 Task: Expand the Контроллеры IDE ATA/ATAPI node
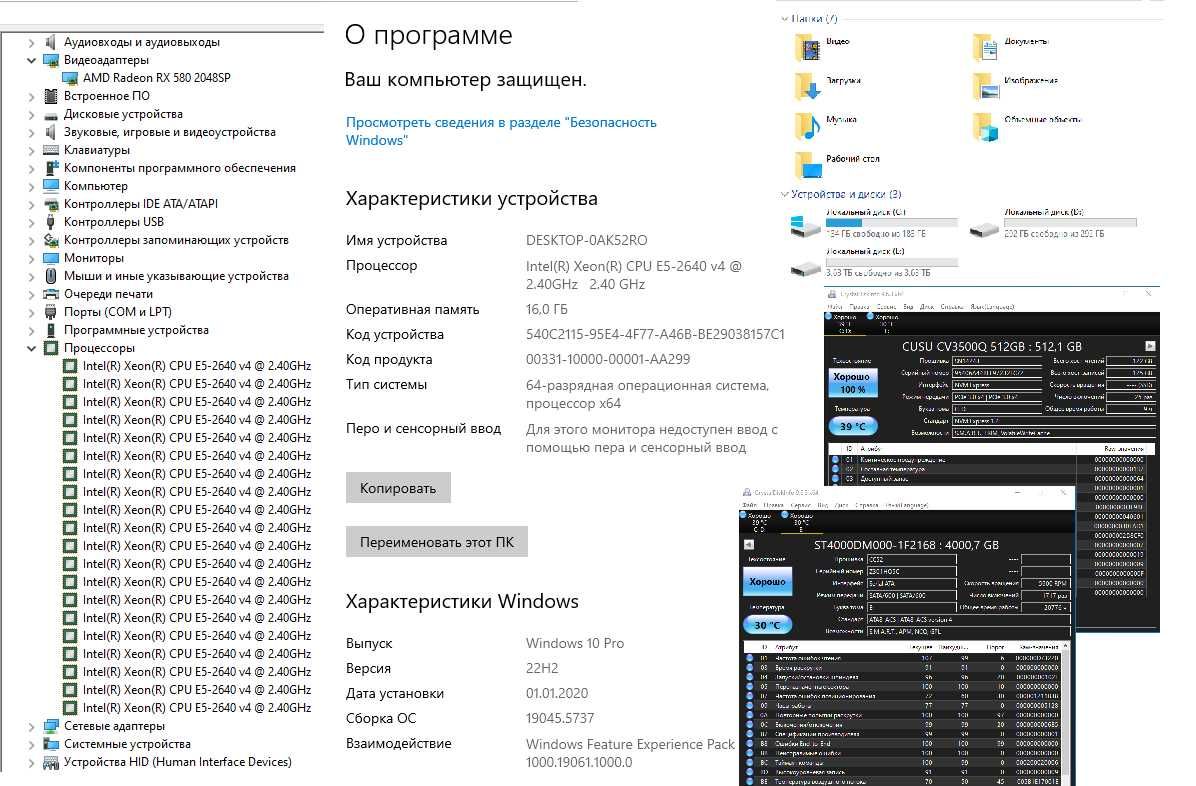tap(31, 205)
